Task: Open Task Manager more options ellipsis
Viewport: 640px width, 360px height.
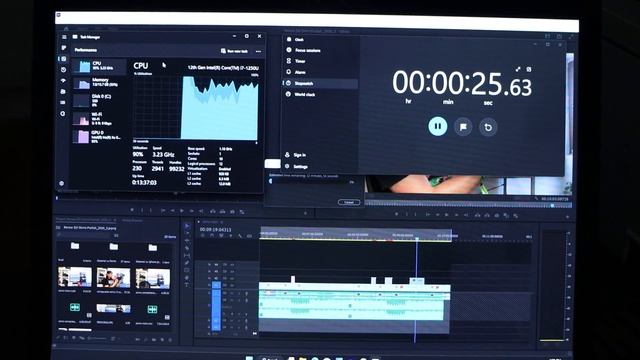Action: [x=258, y=51]
